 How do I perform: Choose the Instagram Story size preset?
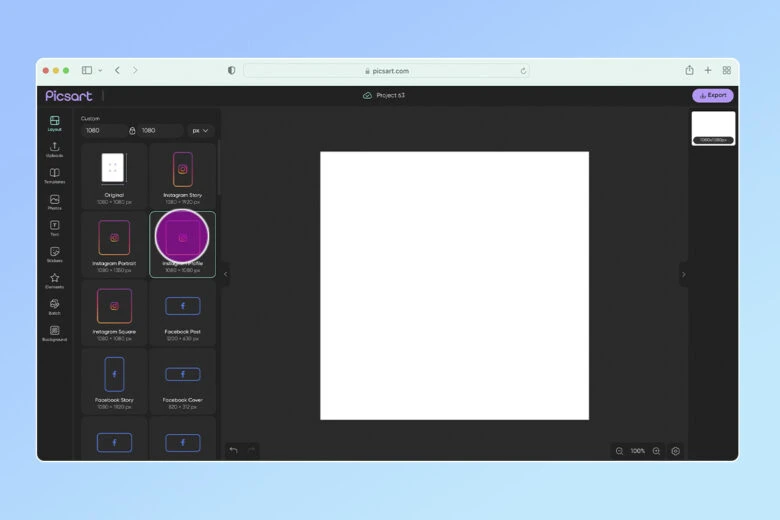tap(182, 175)
